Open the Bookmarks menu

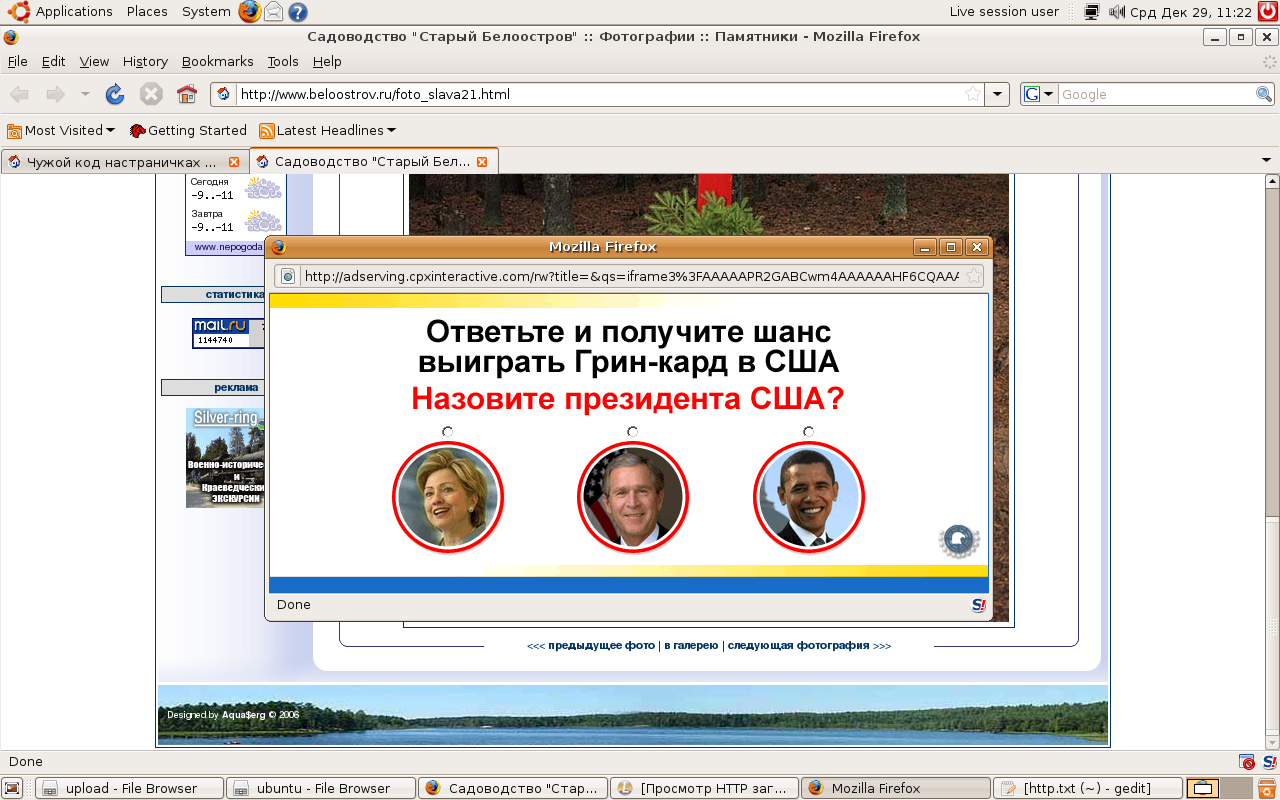[x=217, y=61]
